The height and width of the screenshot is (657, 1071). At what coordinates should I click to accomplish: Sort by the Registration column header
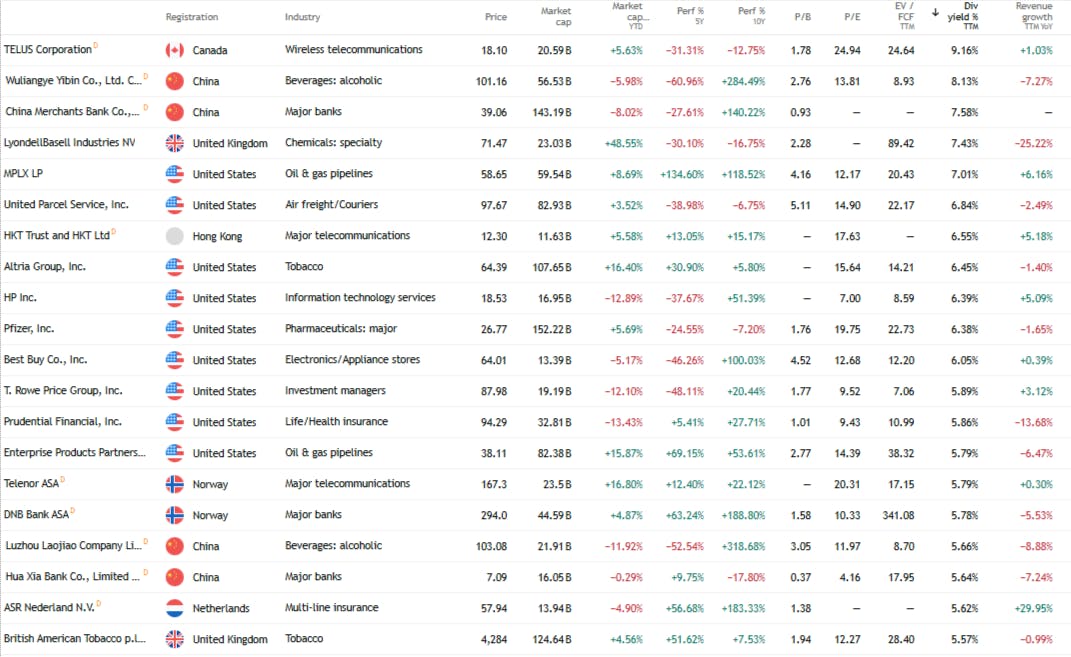[x=192, y=17]
